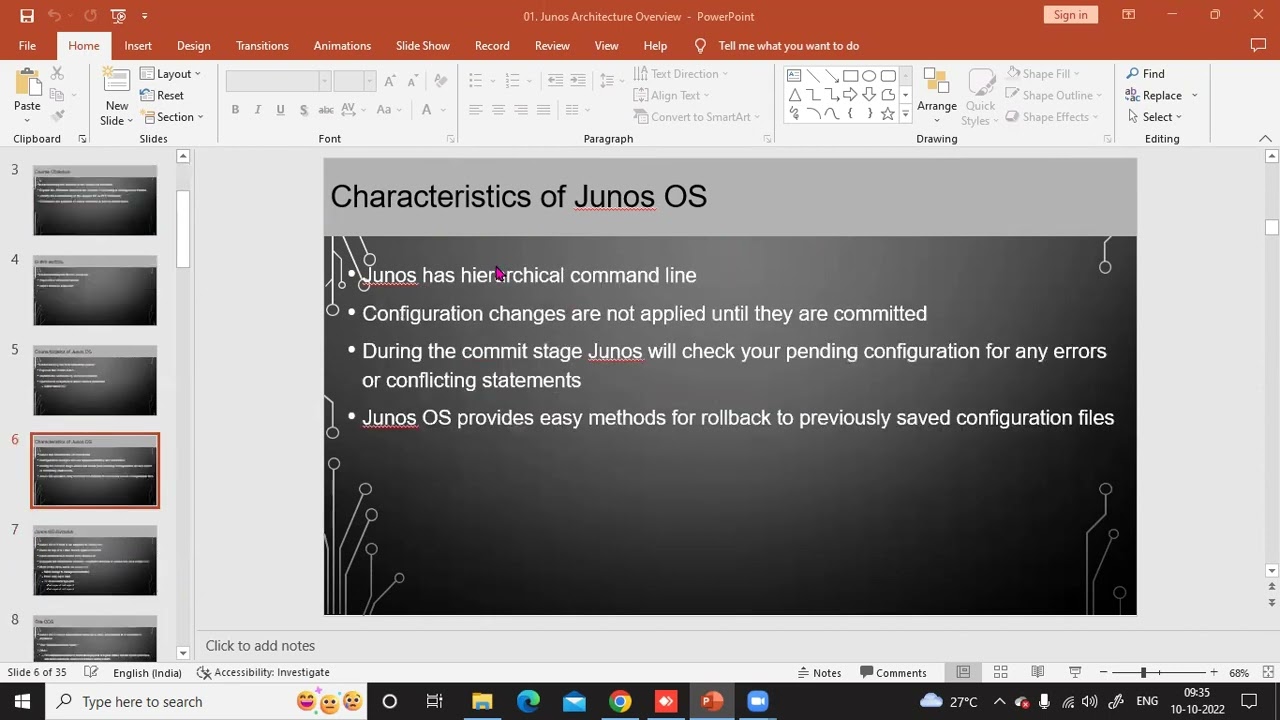Toggle Italic formatting
Image resolution: width=1280 pixels, height=720 pixels.
point(258,110)
